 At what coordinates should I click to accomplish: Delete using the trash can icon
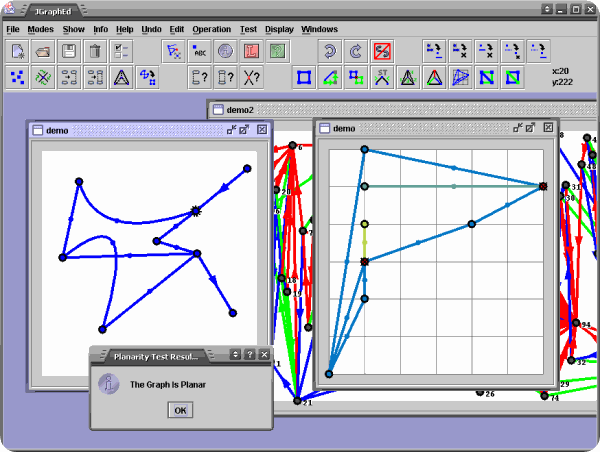click(95, 51)
